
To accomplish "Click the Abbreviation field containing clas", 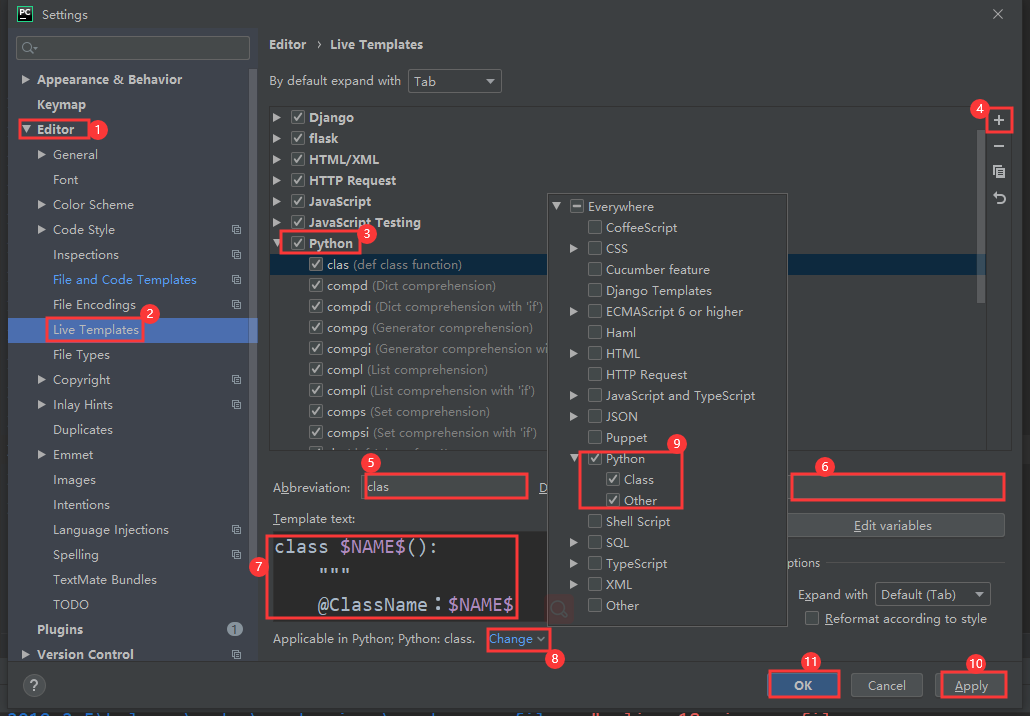I will 445,487.
